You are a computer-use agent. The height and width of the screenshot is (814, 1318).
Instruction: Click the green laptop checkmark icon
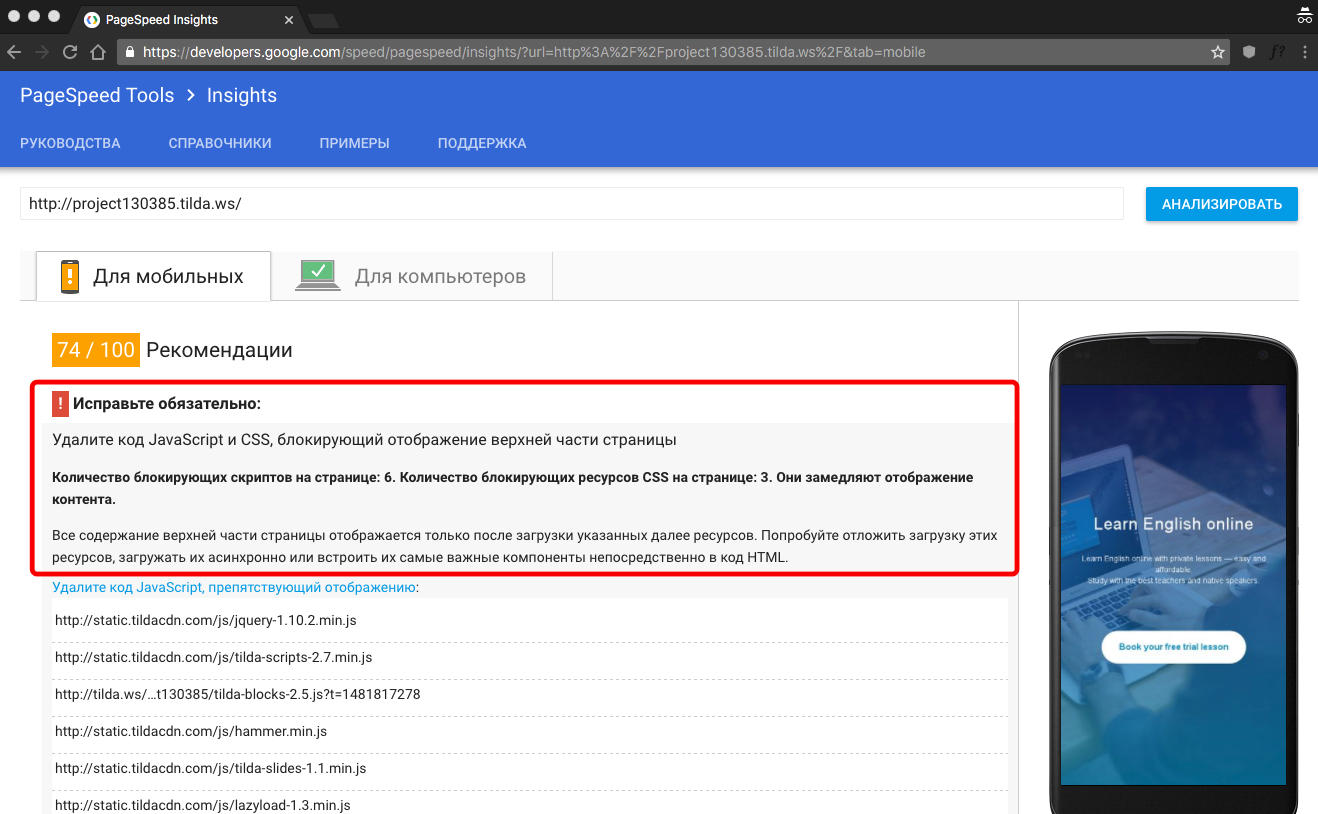pos(319,275)
